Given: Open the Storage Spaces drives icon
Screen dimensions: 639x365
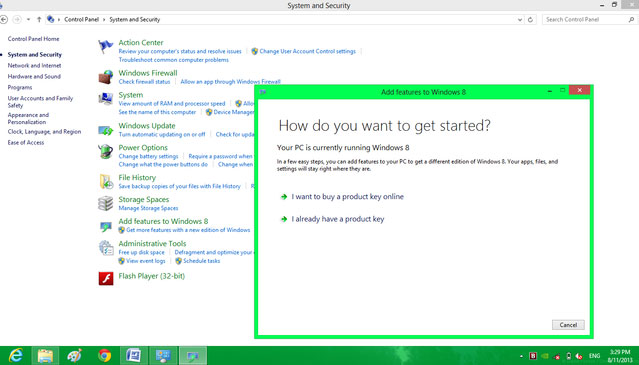Looking at the screenshot, I should click(106, 203).
